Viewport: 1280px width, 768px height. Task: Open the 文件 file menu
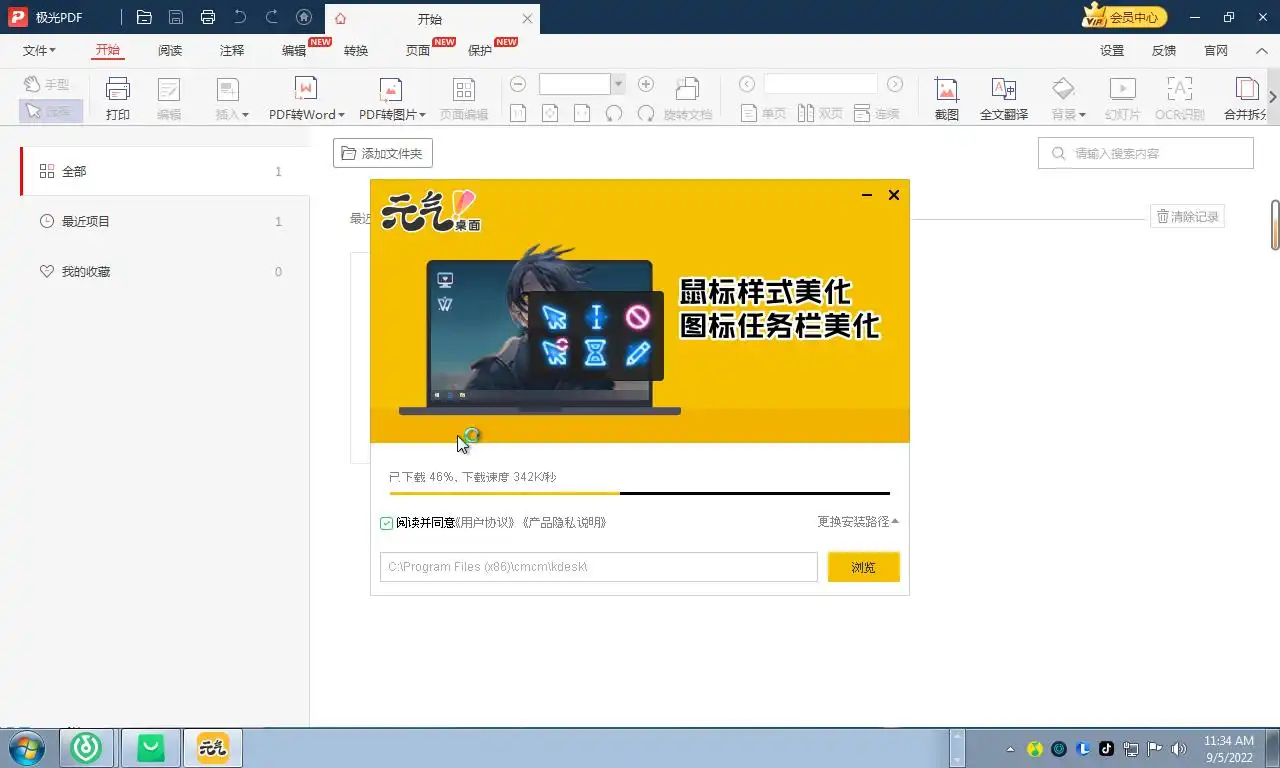click(39, 50)
